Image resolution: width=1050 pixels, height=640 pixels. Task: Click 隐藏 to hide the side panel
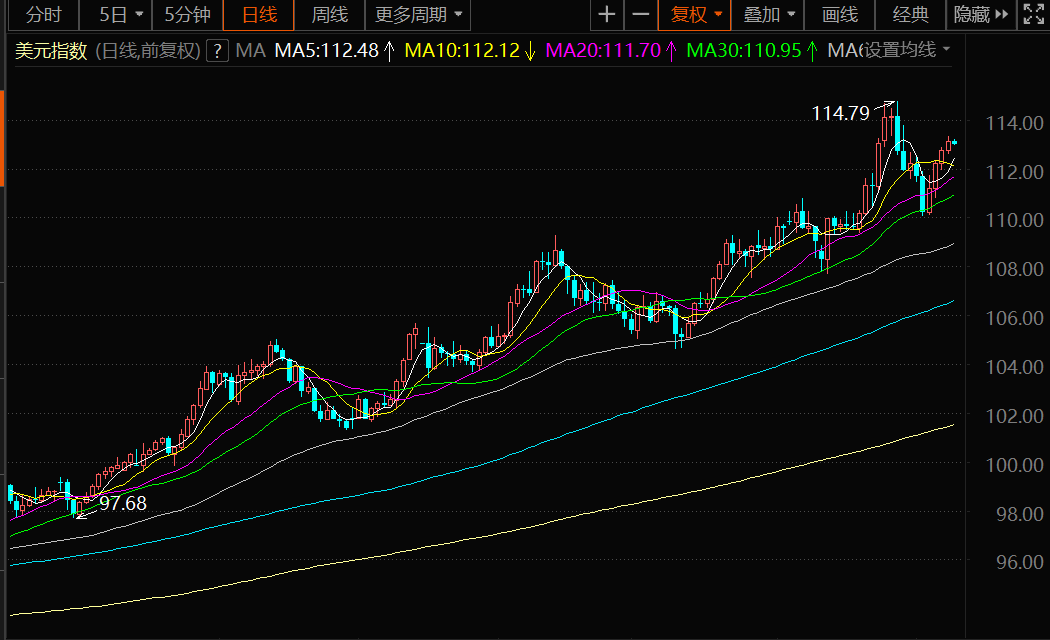981,15
